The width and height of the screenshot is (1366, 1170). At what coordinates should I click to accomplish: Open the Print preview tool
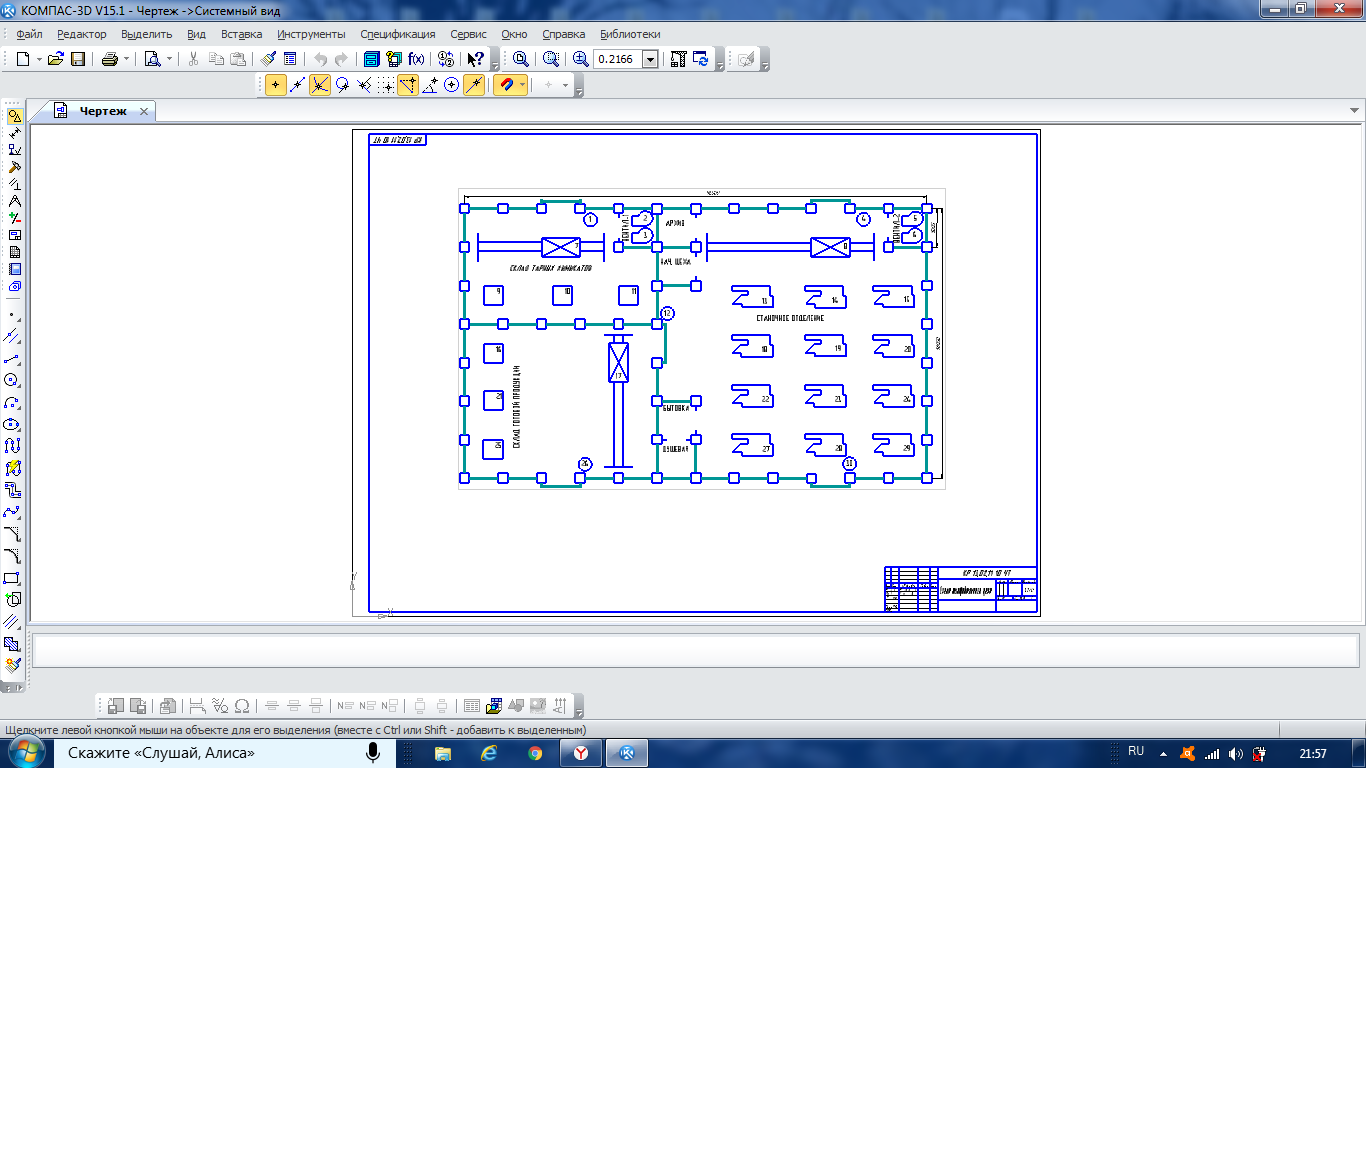coord(152,59)
